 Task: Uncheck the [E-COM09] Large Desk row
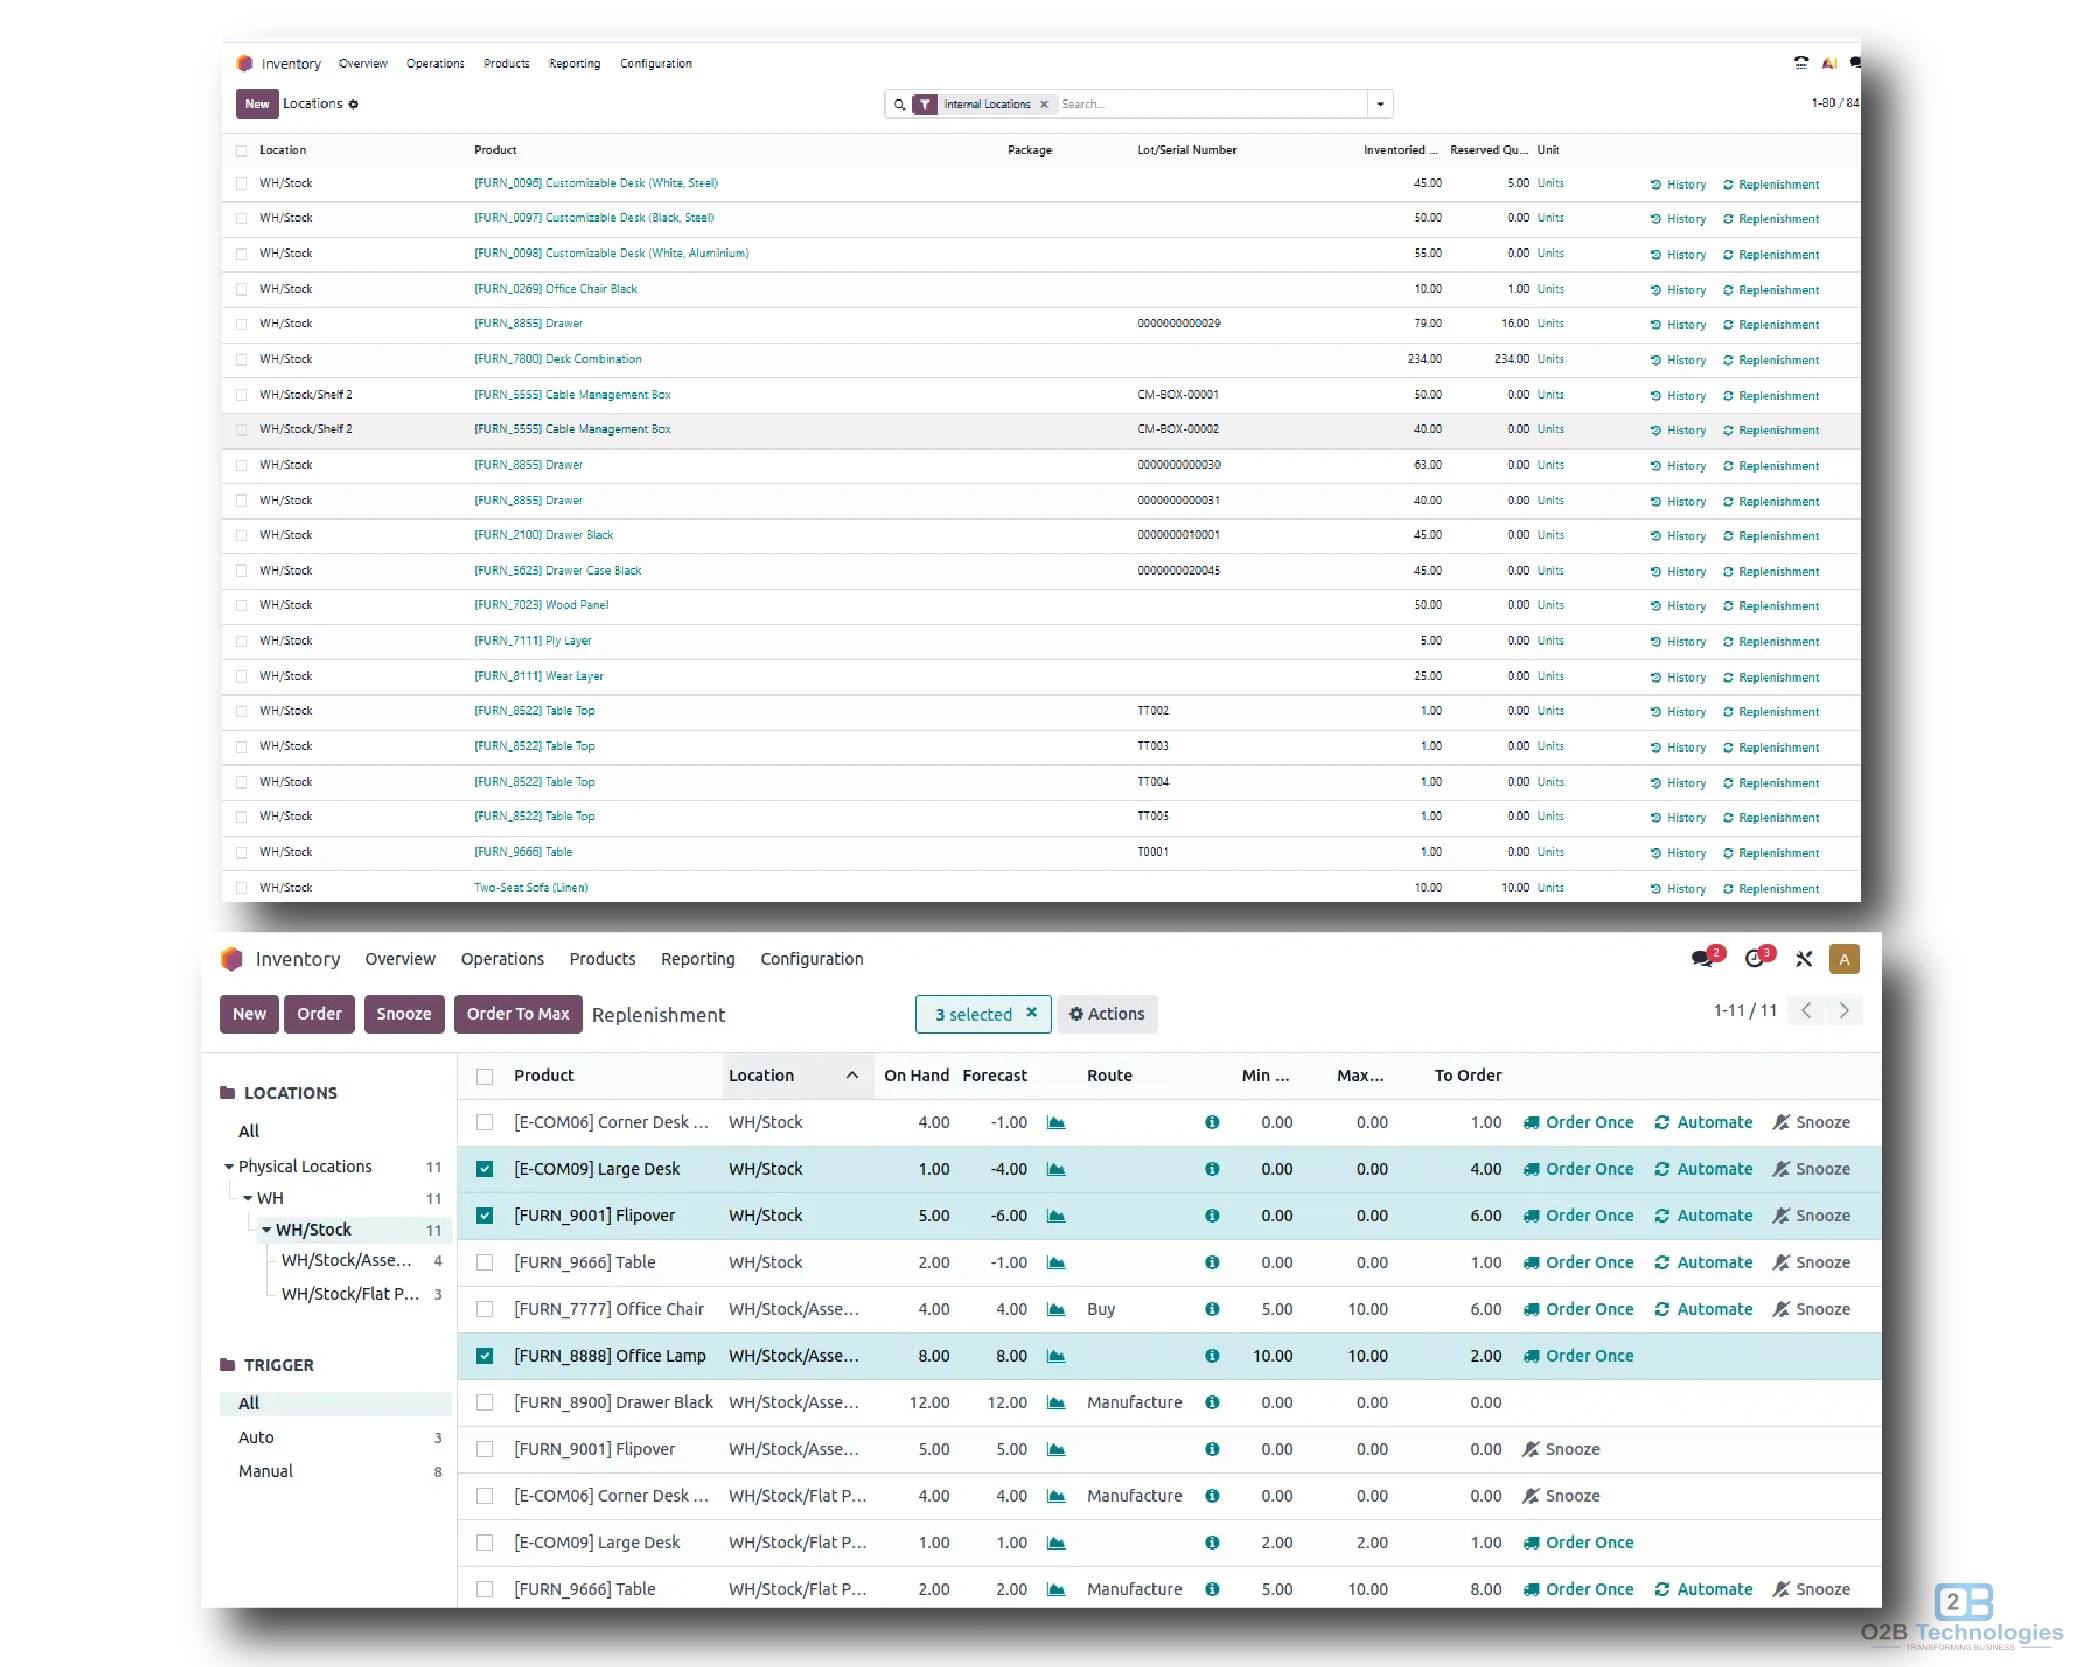pyautogui.click(x=485, y=1168)
